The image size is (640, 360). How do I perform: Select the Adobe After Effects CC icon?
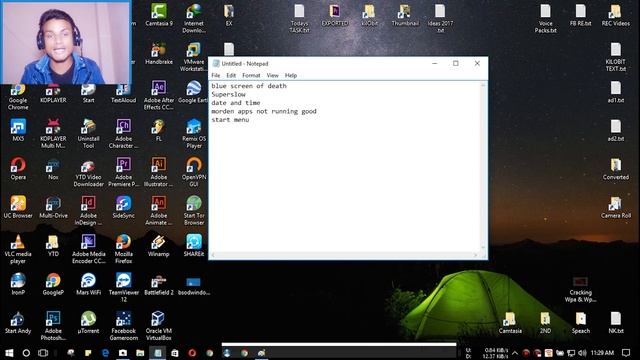coord(159,95)
